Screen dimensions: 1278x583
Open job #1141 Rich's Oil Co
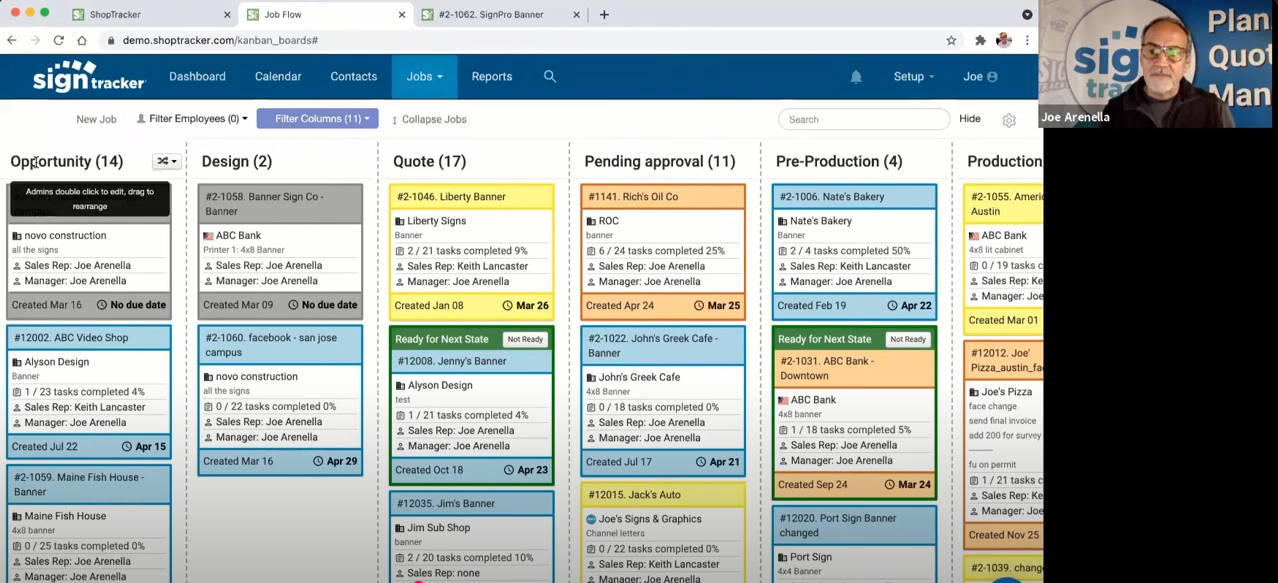[x=633, y=197]
